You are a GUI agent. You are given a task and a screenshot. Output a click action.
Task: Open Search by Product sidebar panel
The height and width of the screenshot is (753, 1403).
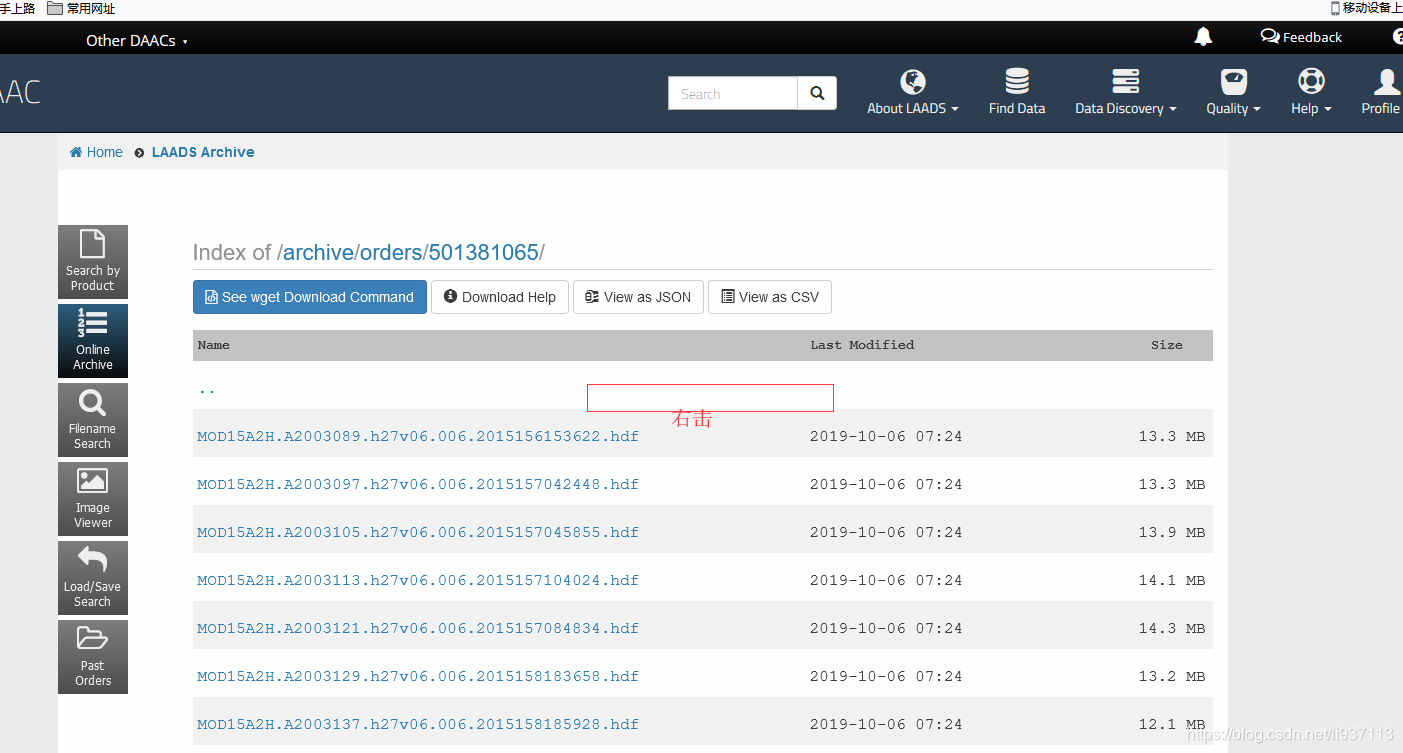point(93,262)
